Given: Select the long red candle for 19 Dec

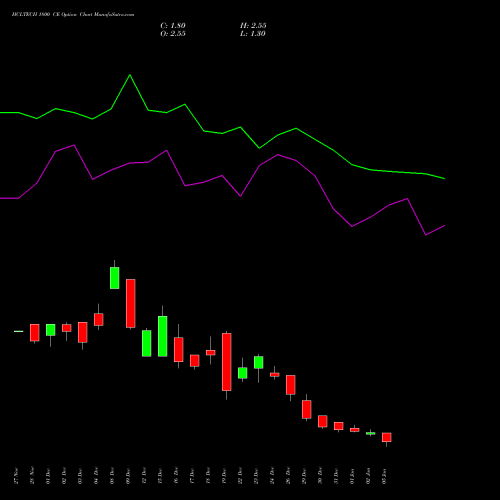Looking at the screenshot, I should coord(227,362).
